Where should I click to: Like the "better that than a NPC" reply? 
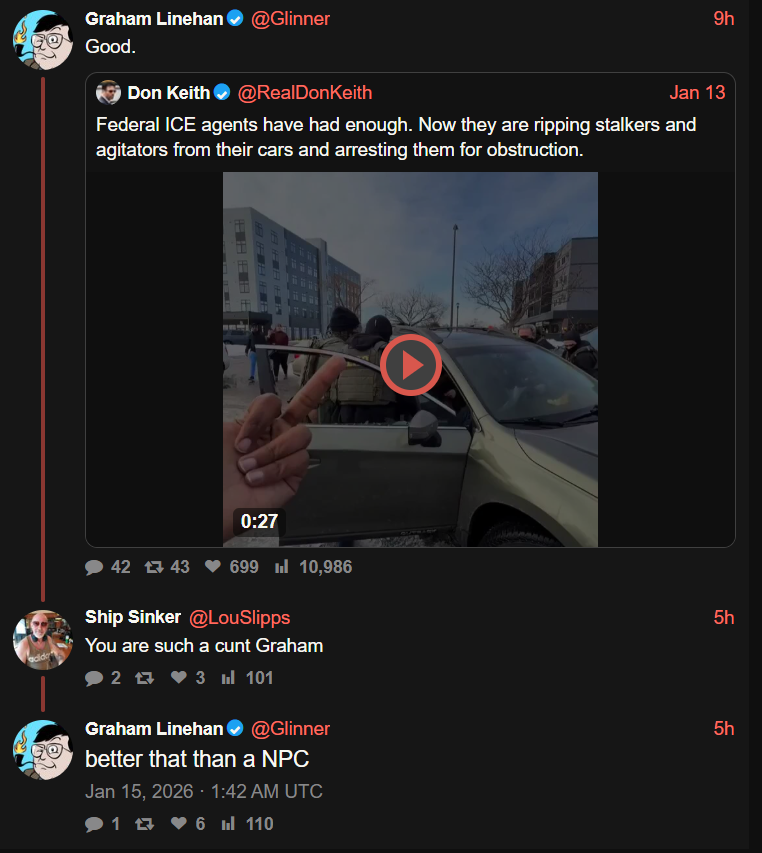[x=178, y=824]
